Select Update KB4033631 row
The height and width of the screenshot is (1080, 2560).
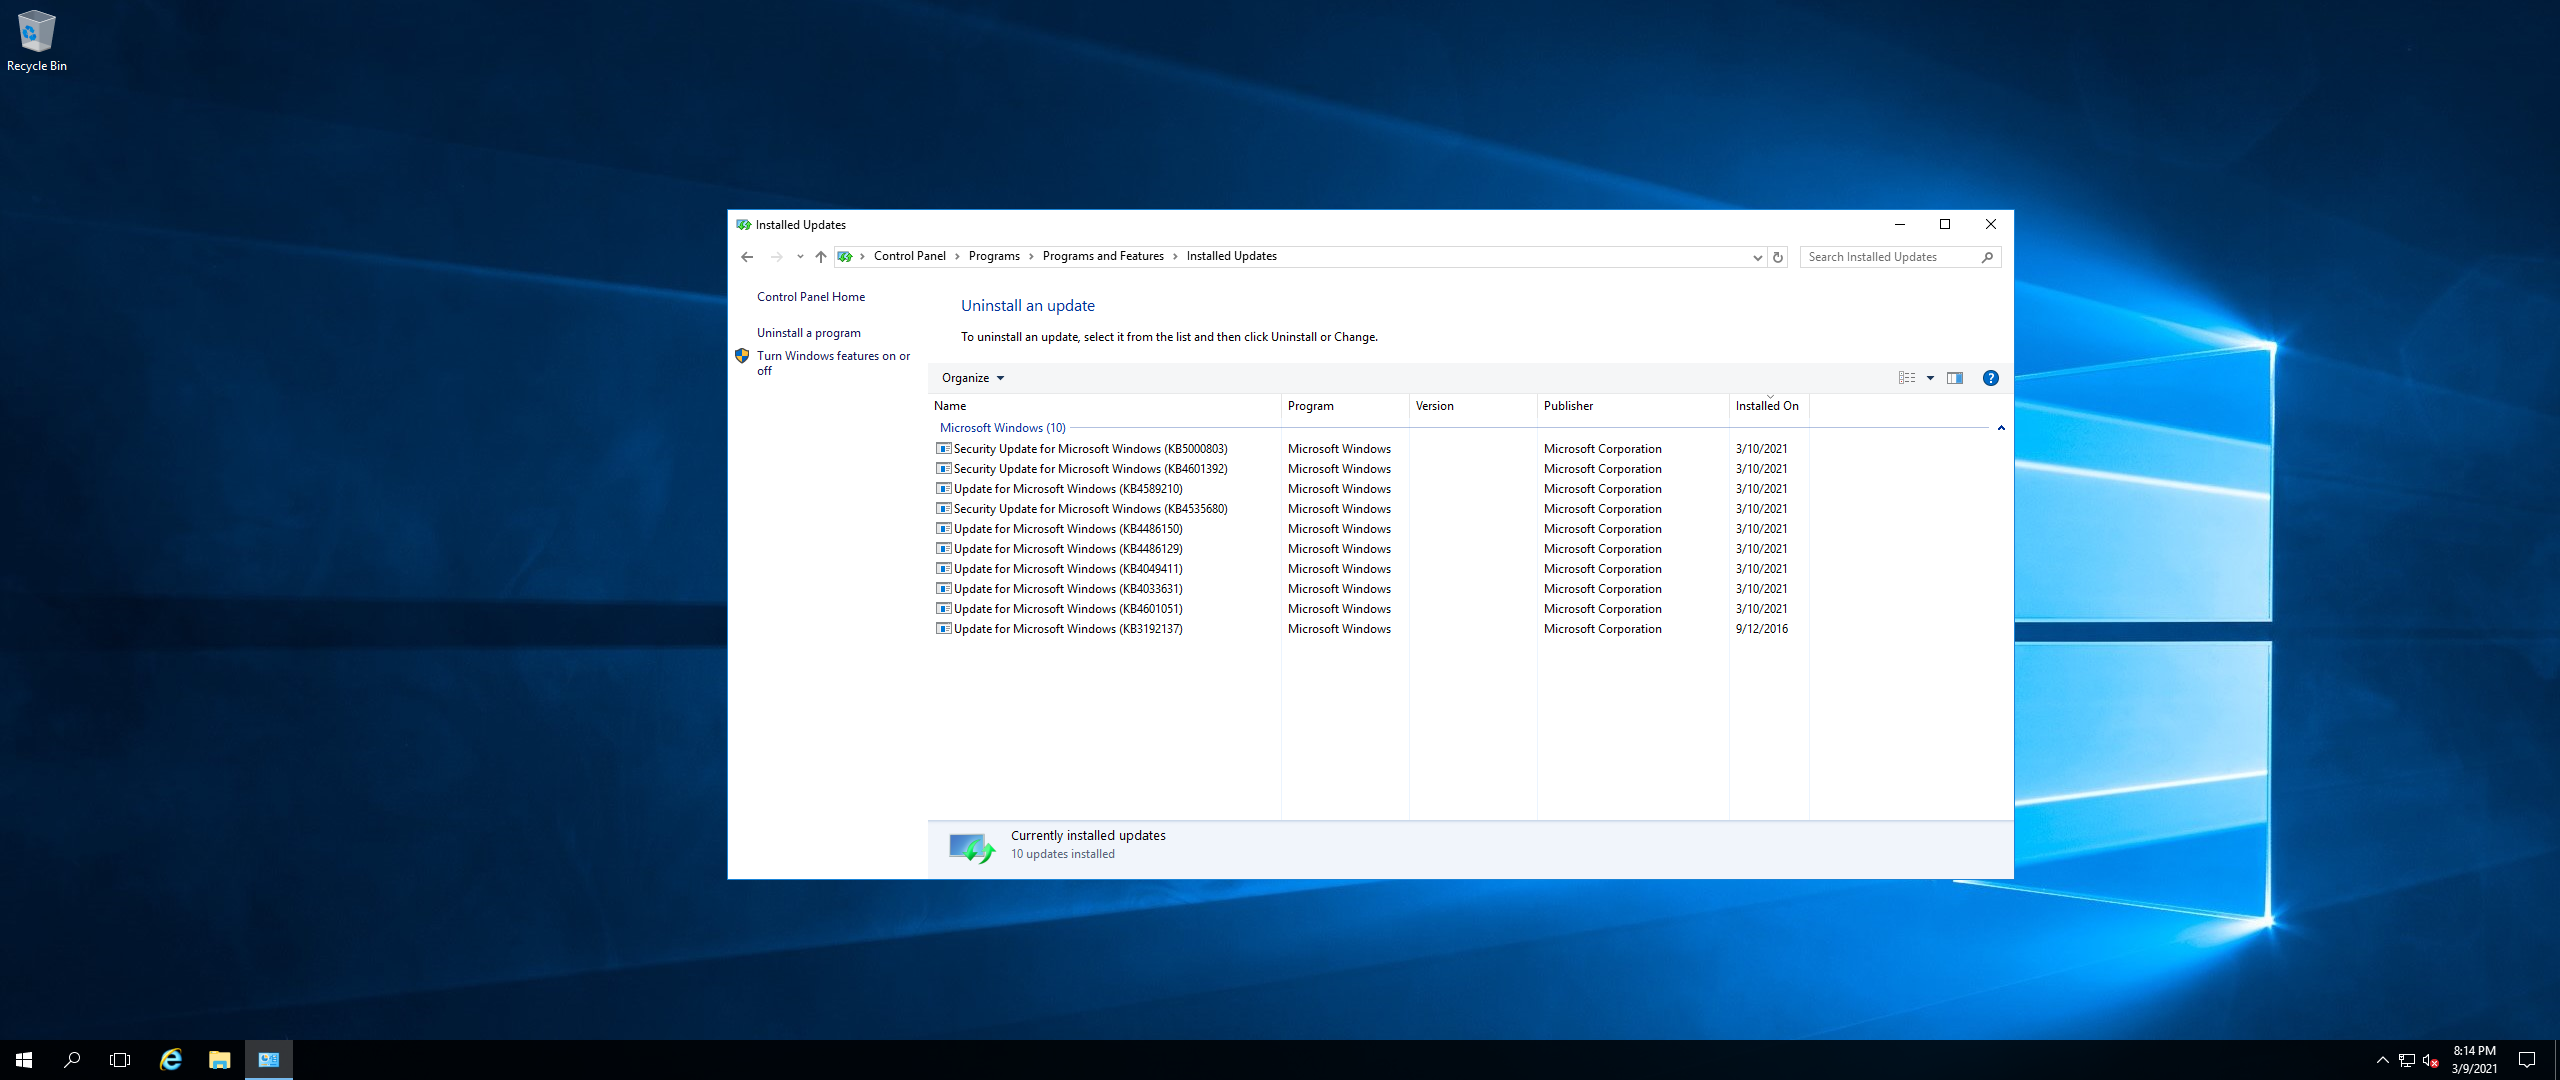pyautogui.click(x=1370, y=589)
